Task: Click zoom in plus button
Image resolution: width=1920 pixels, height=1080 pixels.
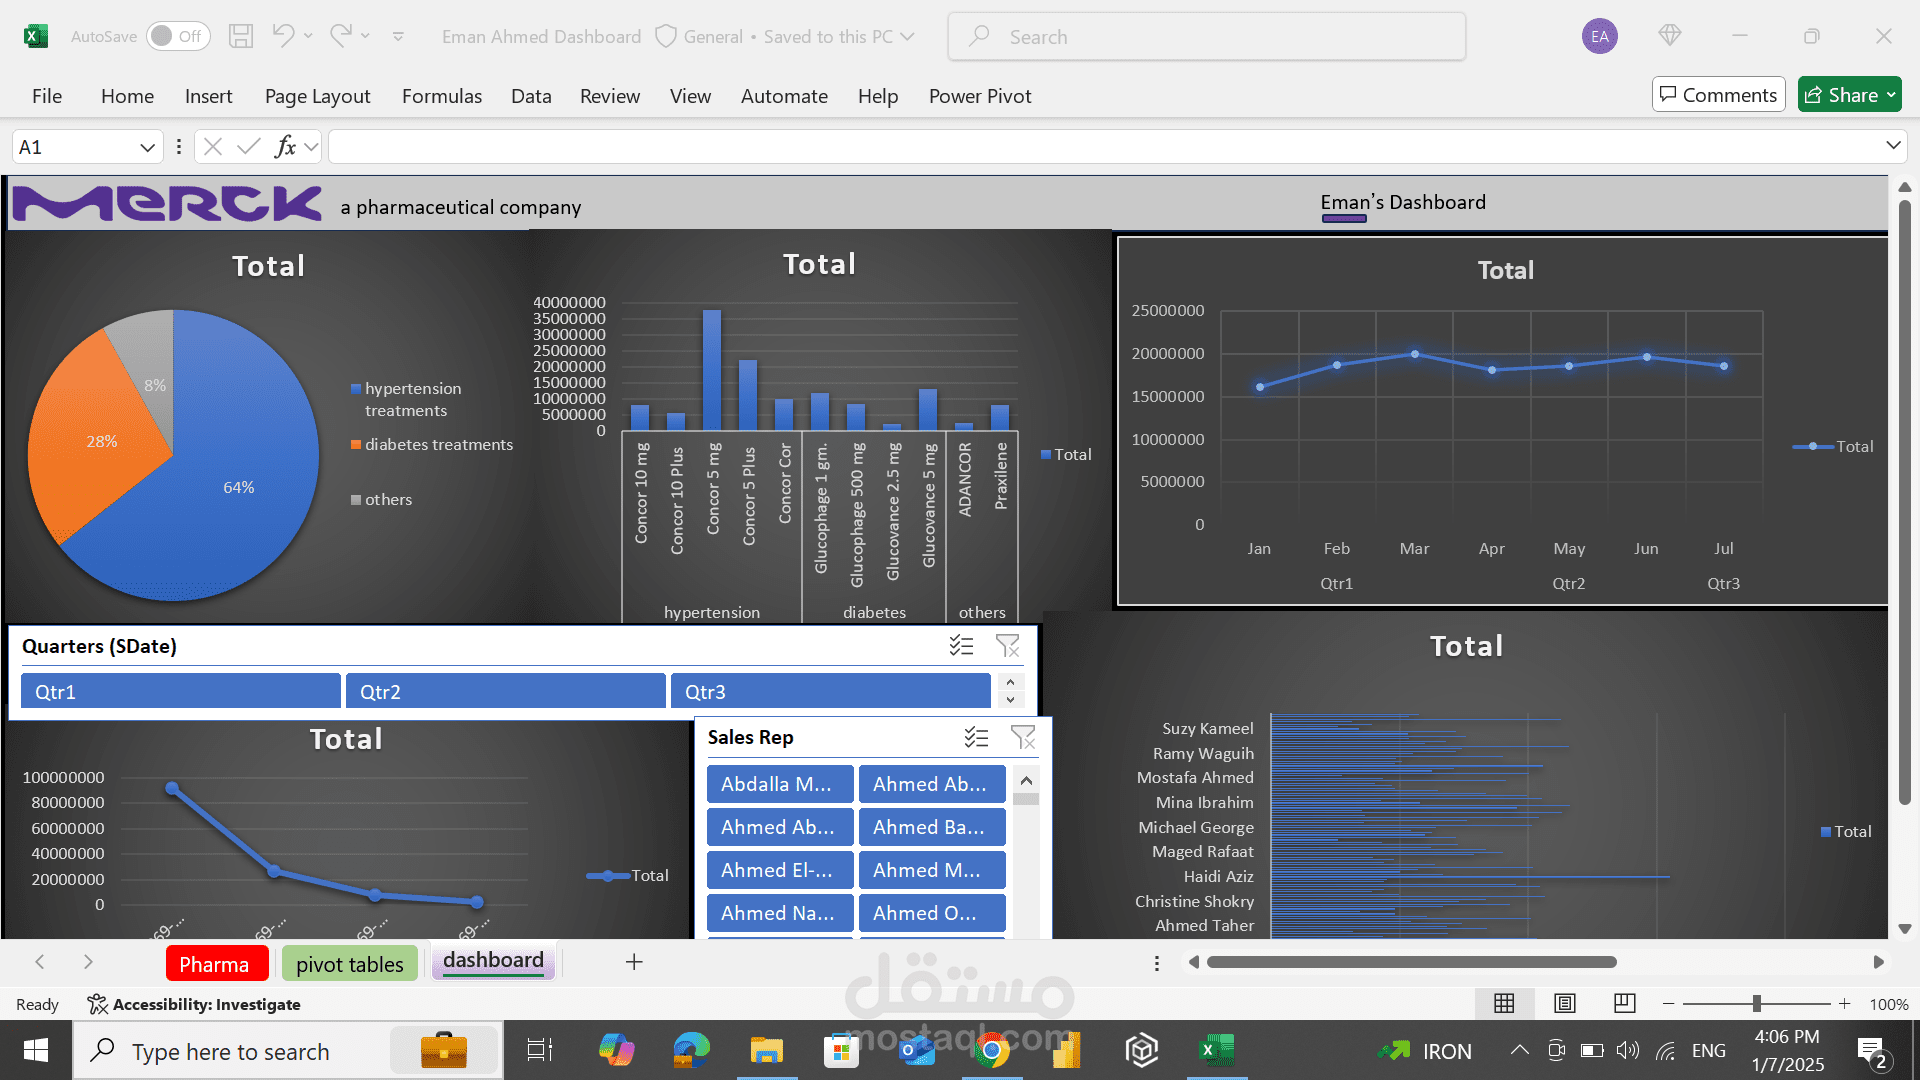Action: [1845, 1003]
